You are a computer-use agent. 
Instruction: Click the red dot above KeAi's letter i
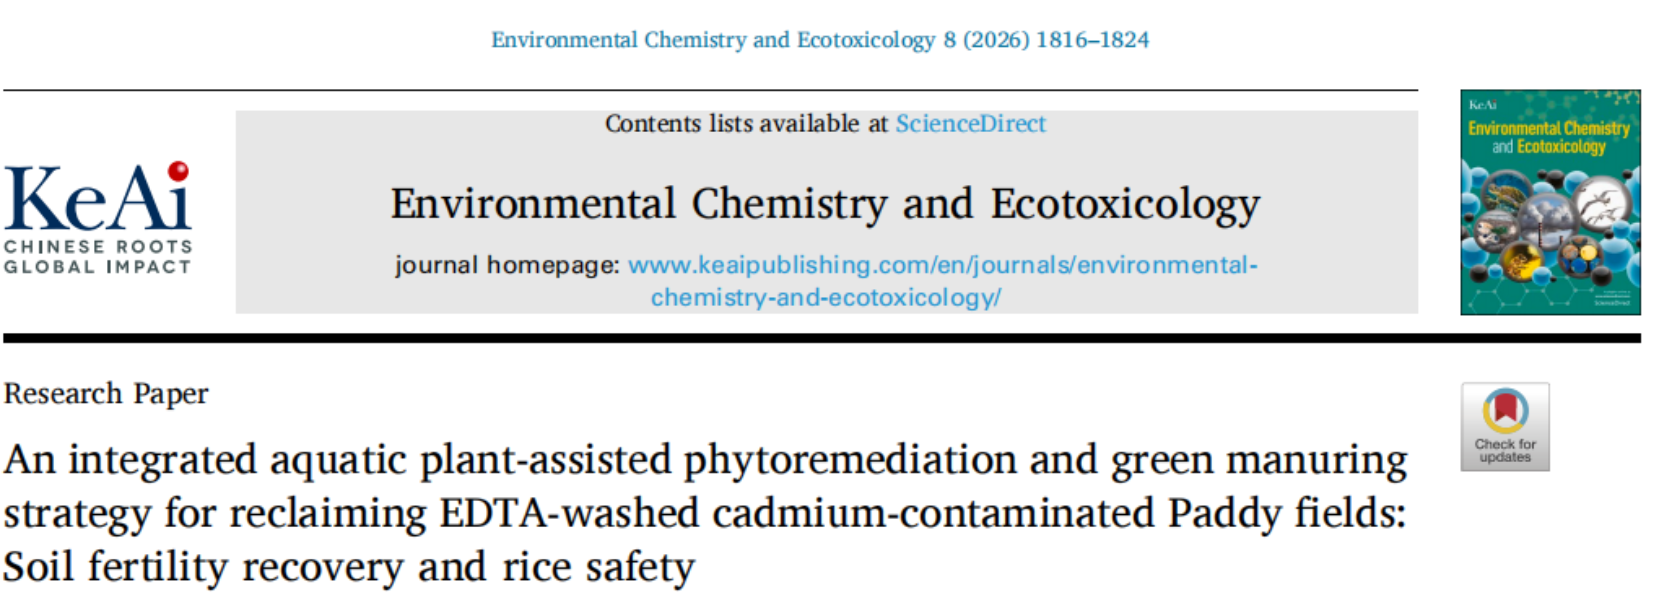pos(178,171)
